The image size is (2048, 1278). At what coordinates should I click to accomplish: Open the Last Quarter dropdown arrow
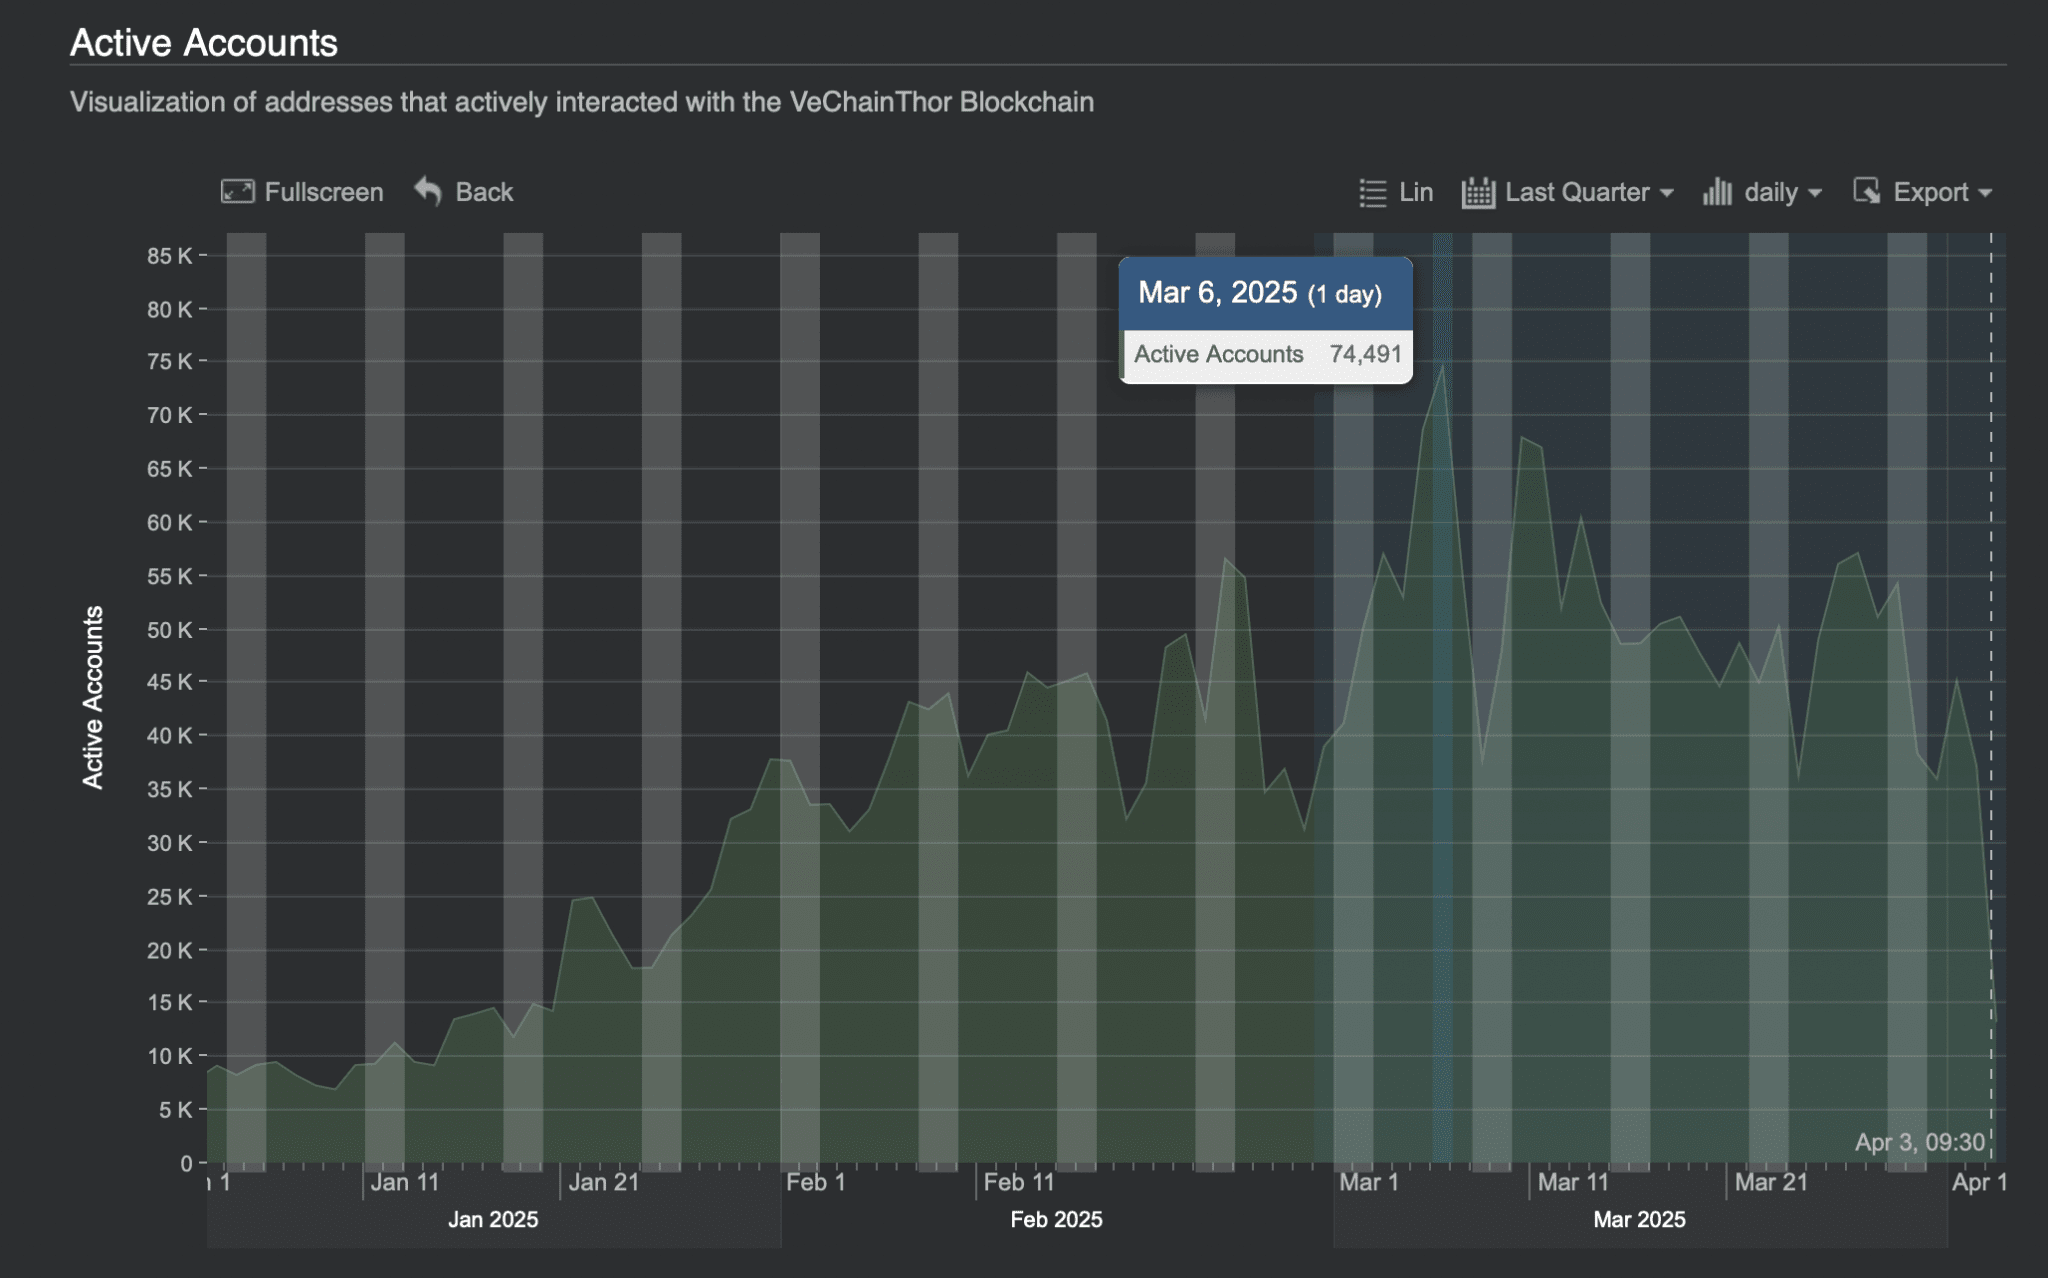(x=1666, y=193)
